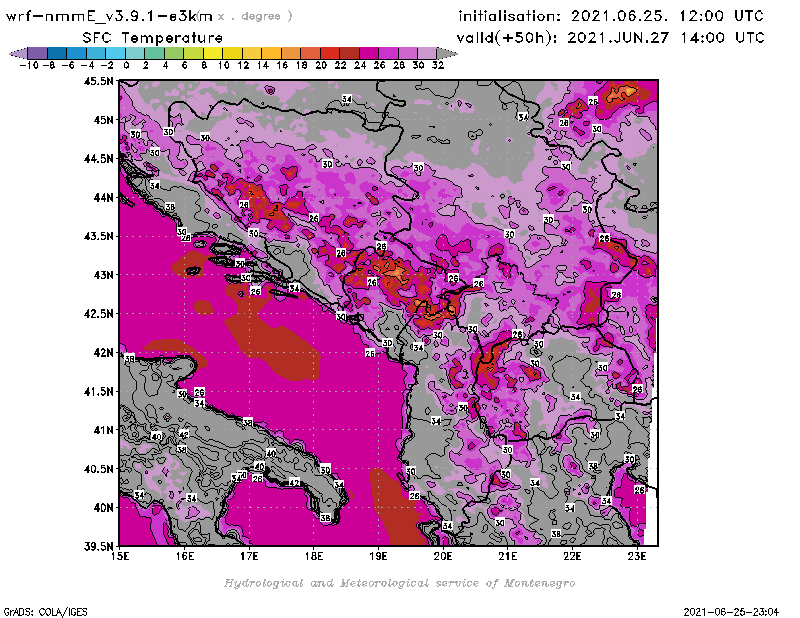The width and height of the screenshot is (800, 618).
Task: Click the initialisation date and time text
Action: pyautogui.click(x=610, y=16)
